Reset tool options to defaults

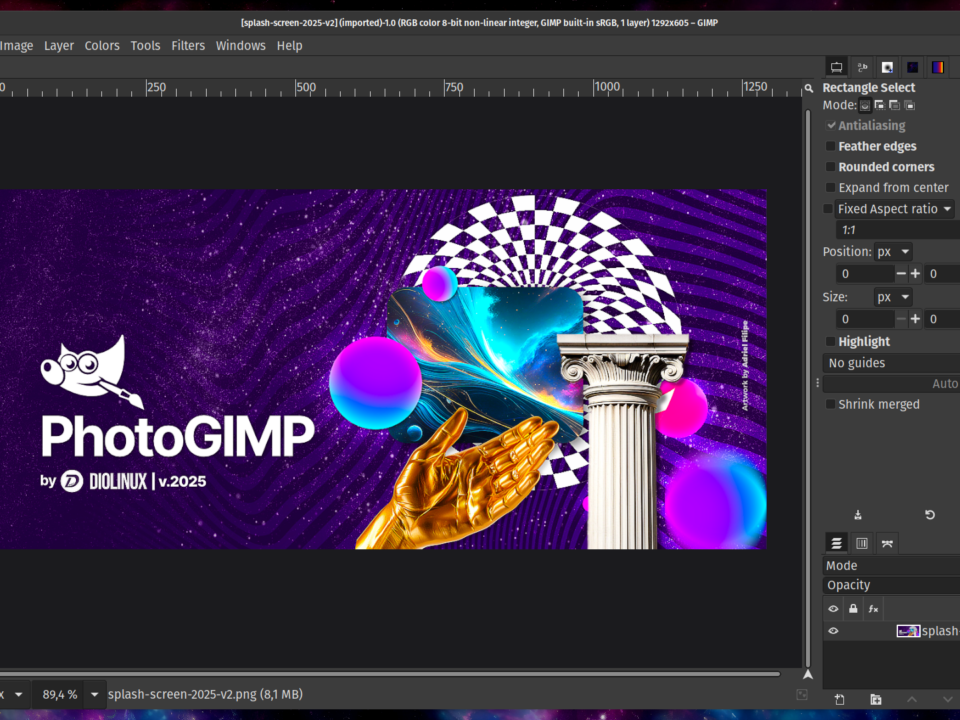click(x=929, y=514)
